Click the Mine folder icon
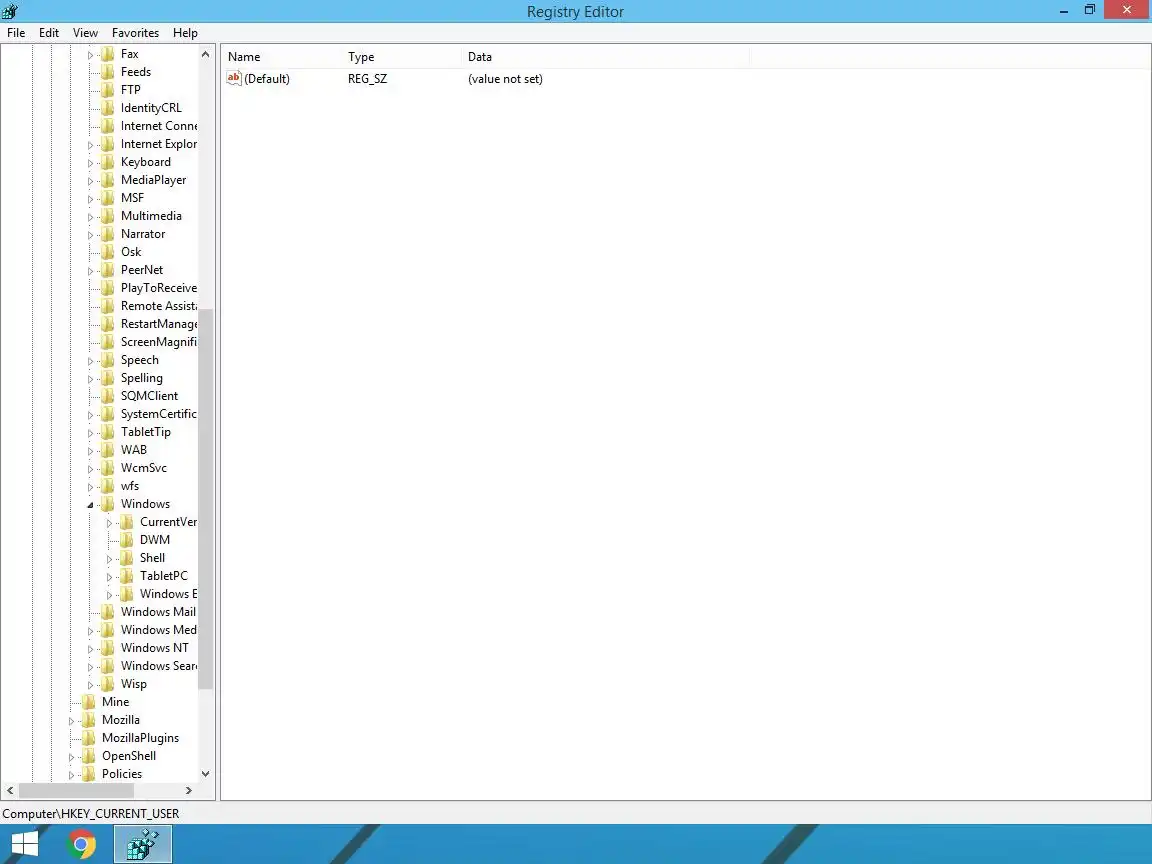1152x864 pixels. click(x=89, y=702)
